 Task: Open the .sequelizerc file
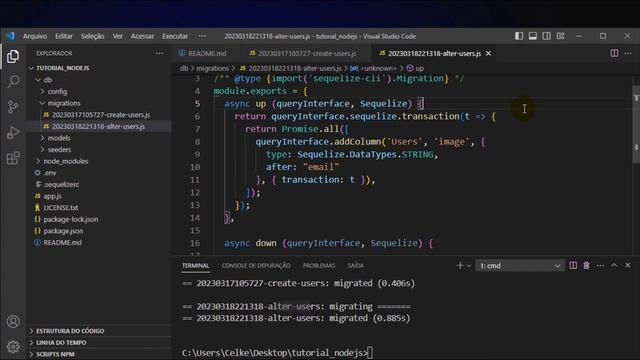(99, 184)
